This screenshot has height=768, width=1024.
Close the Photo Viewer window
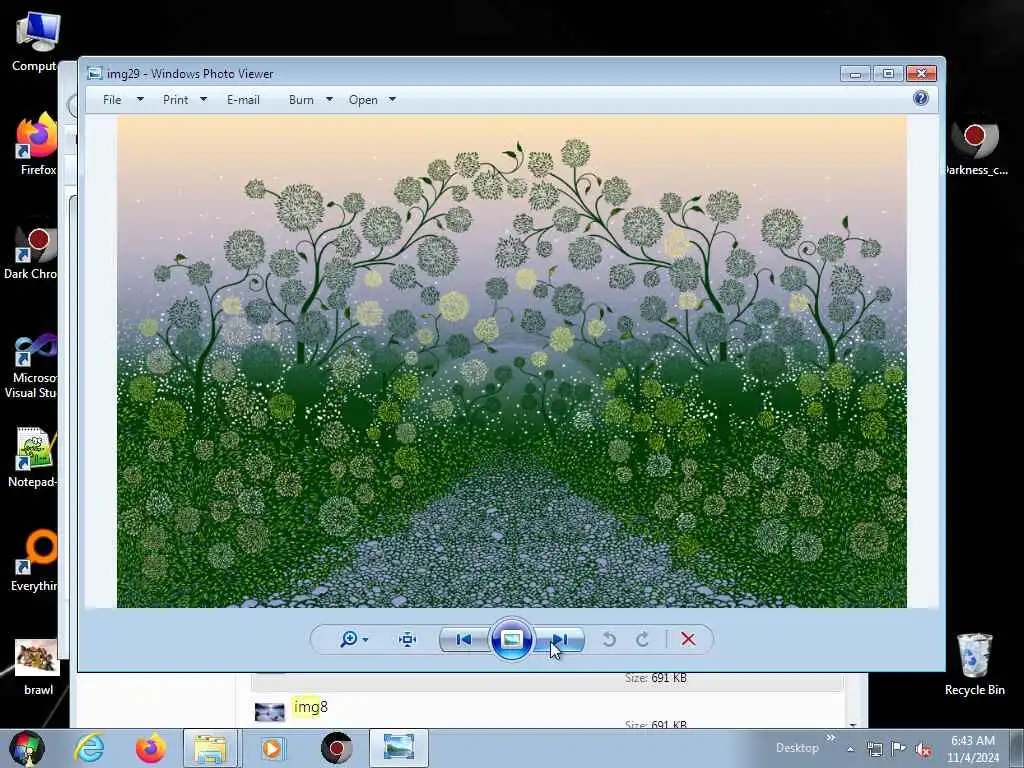point(921,74)
